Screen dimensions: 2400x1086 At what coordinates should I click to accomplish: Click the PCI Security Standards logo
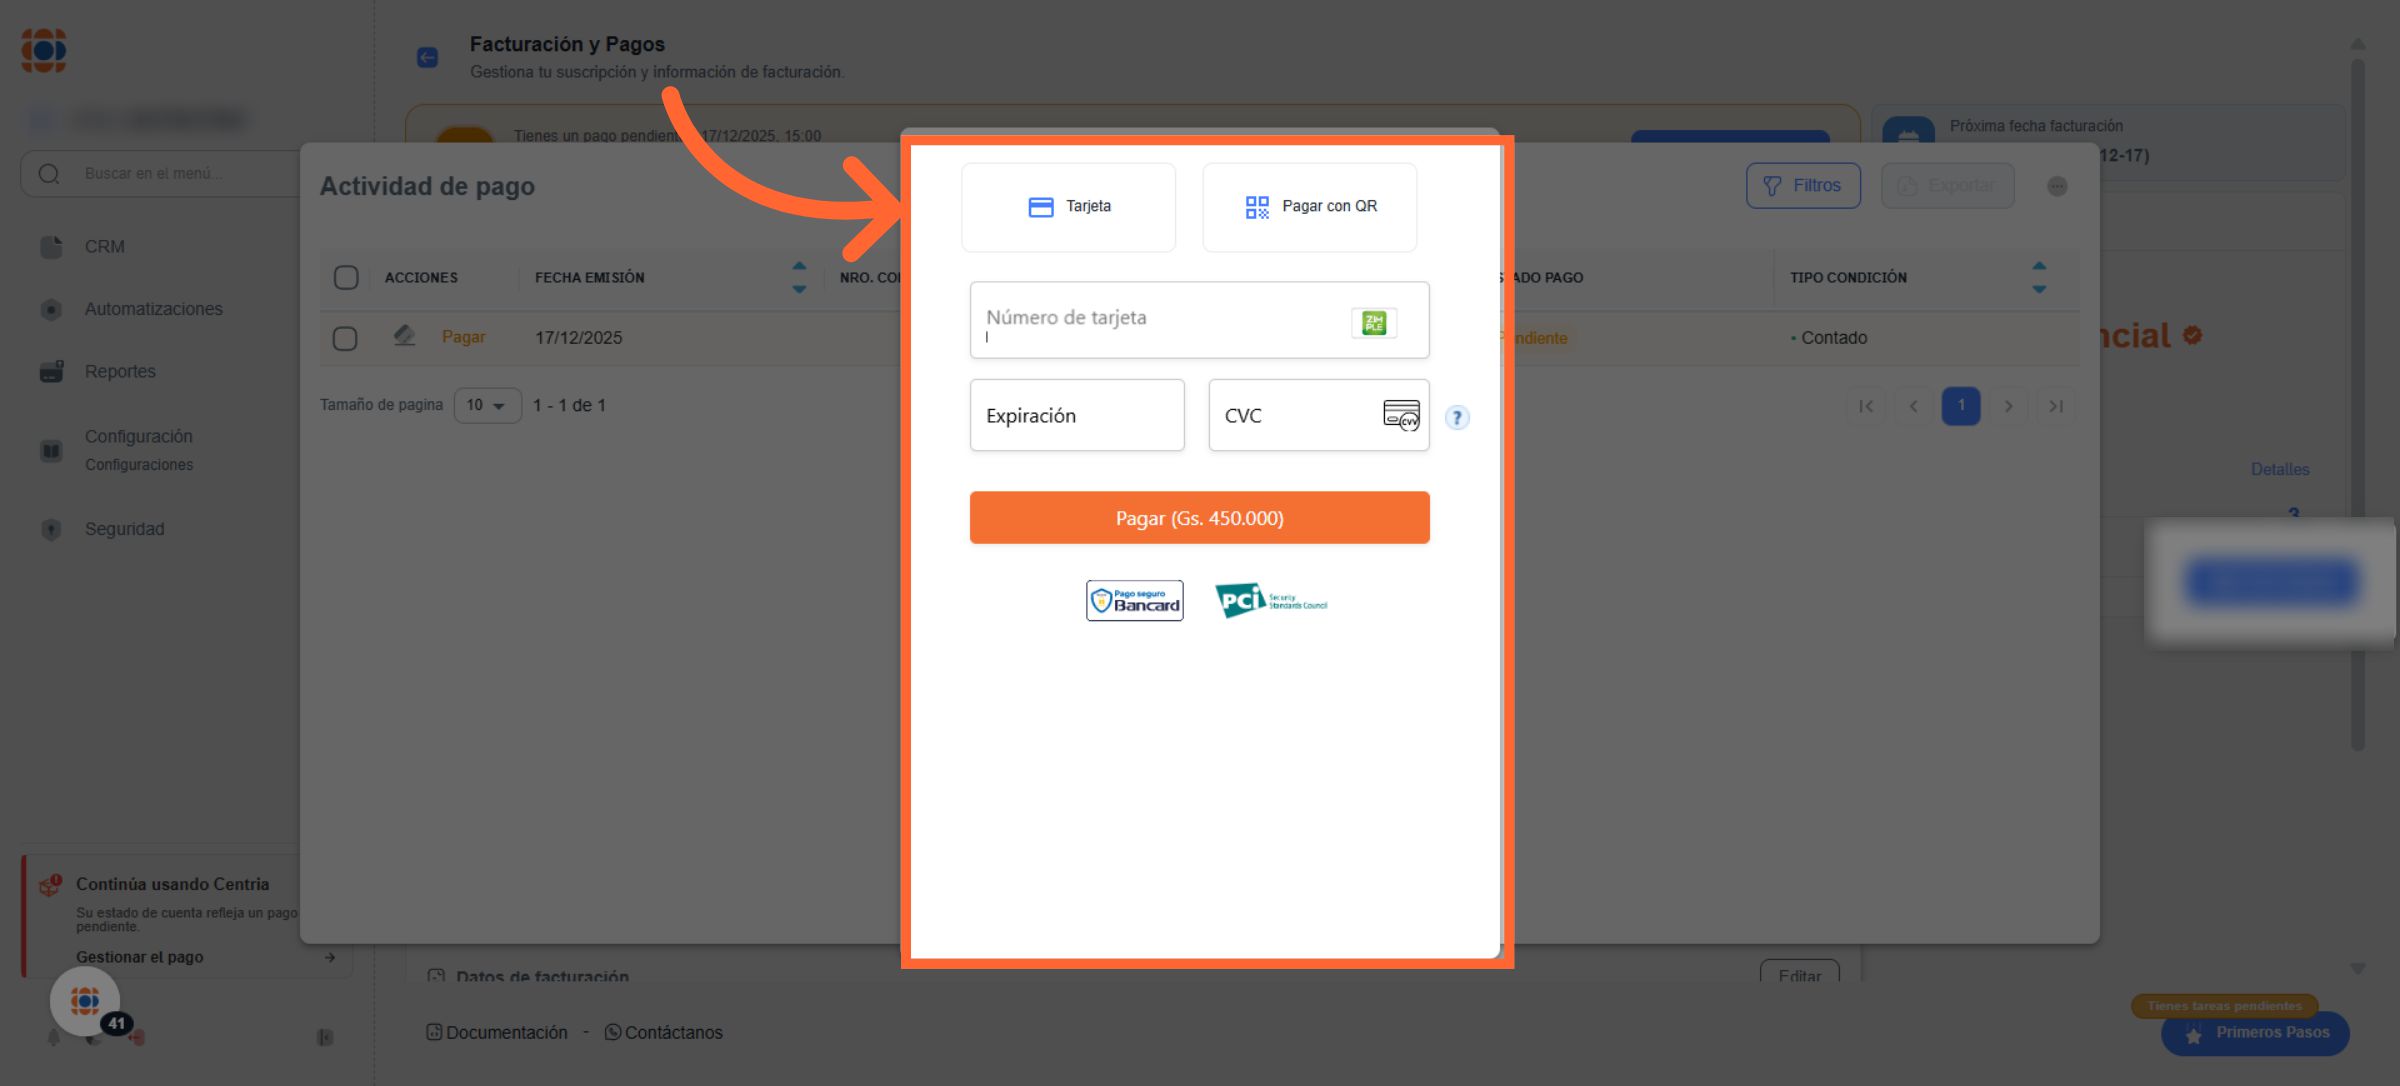[1270, 601]
